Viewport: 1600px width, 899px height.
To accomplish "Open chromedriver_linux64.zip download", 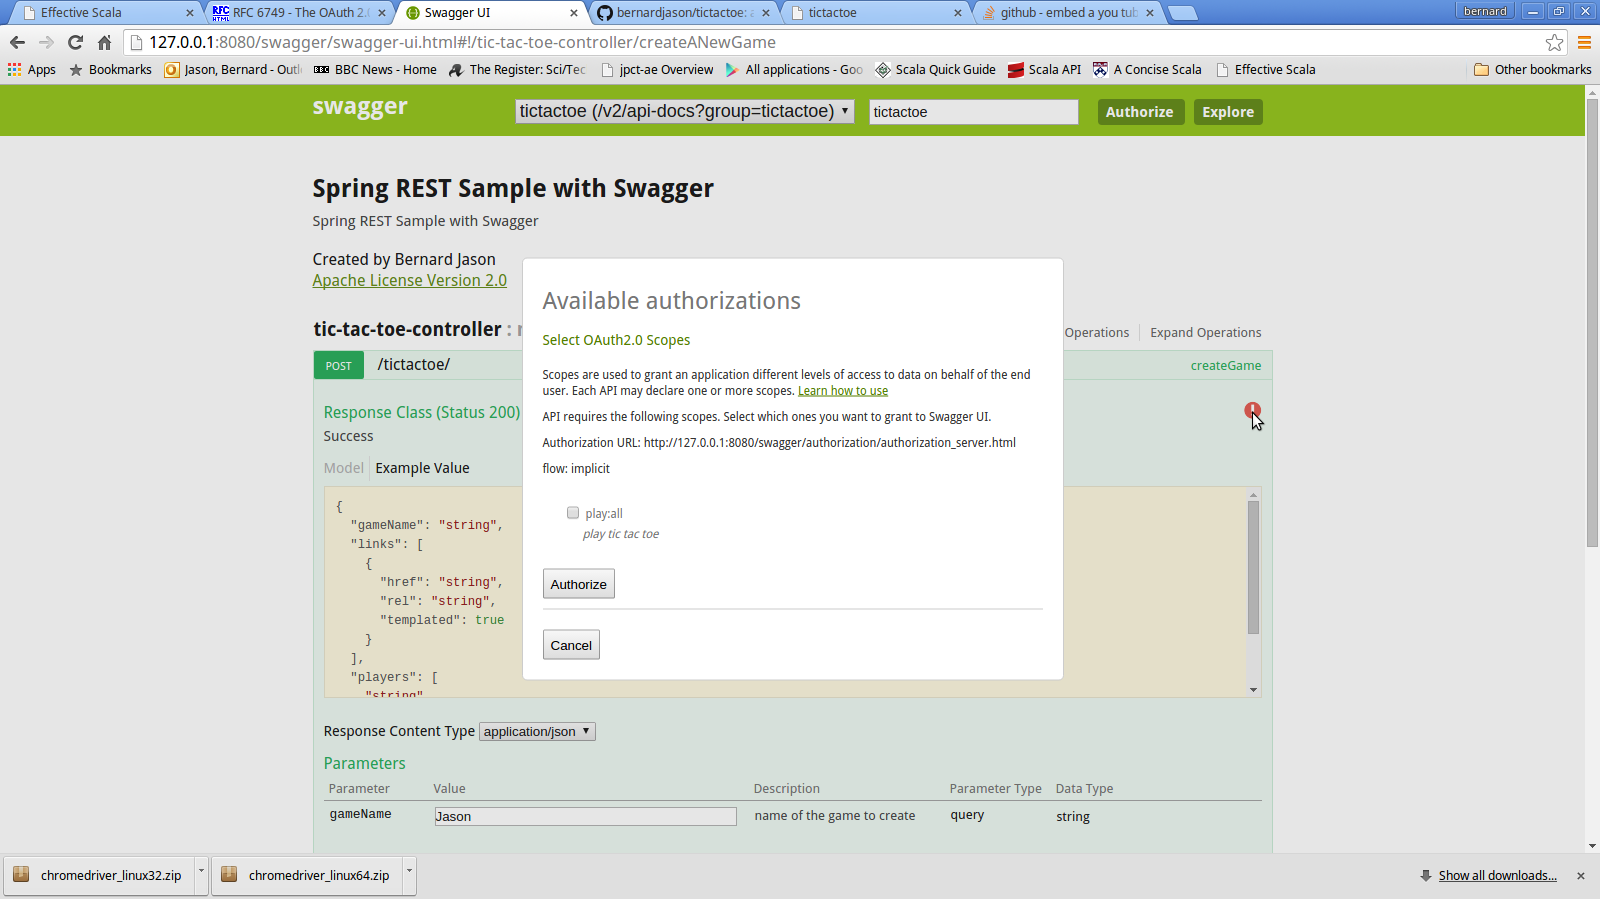I will pos(306,875).
